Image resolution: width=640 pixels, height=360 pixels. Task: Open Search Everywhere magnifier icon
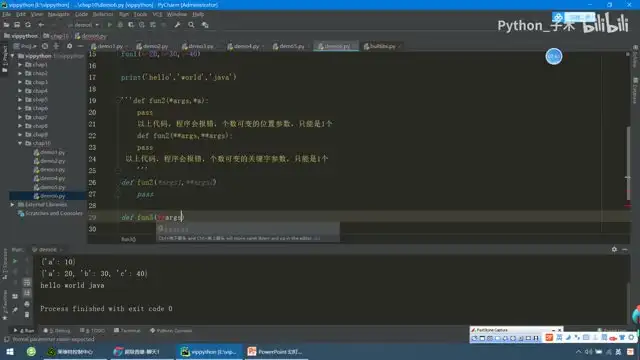click(x=191, y=25)
